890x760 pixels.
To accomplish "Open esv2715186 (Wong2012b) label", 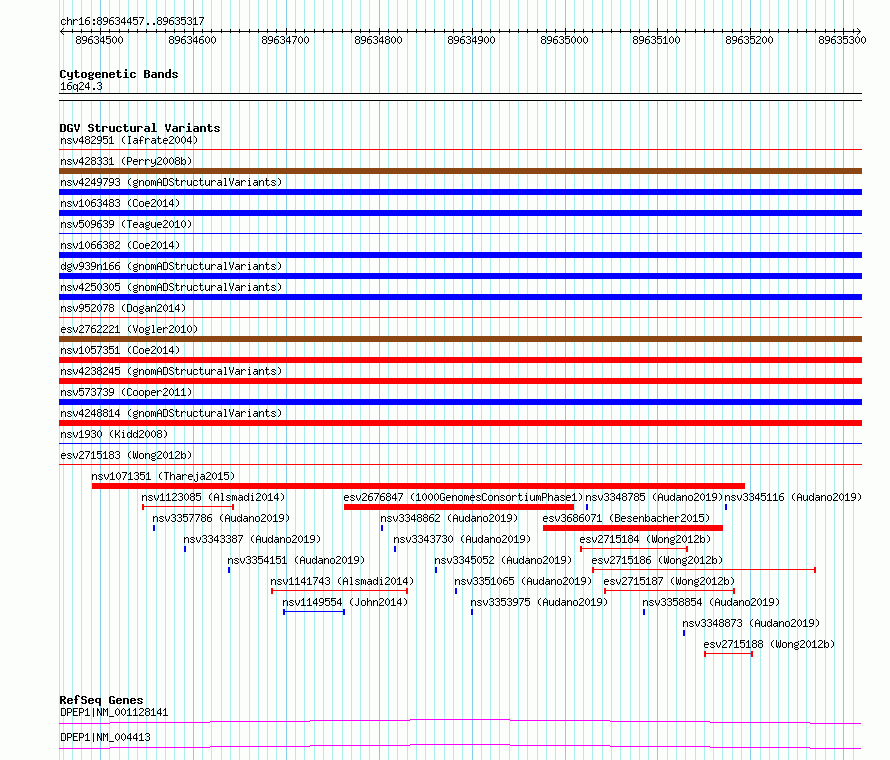I will click(657, 560).
